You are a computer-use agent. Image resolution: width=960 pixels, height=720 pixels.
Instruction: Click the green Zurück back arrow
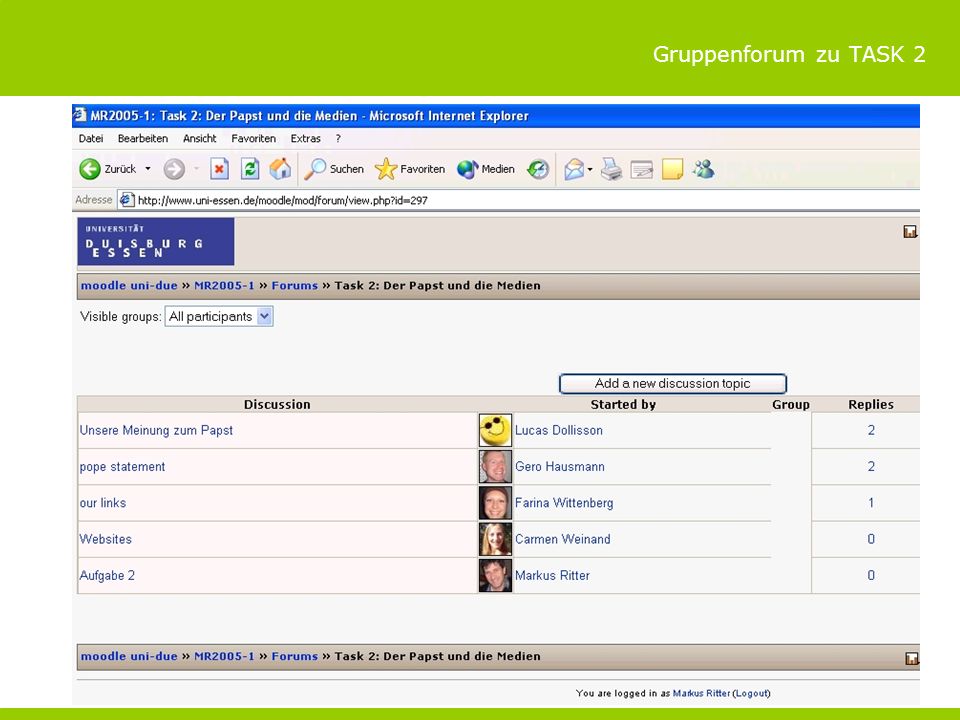(89, 169)
